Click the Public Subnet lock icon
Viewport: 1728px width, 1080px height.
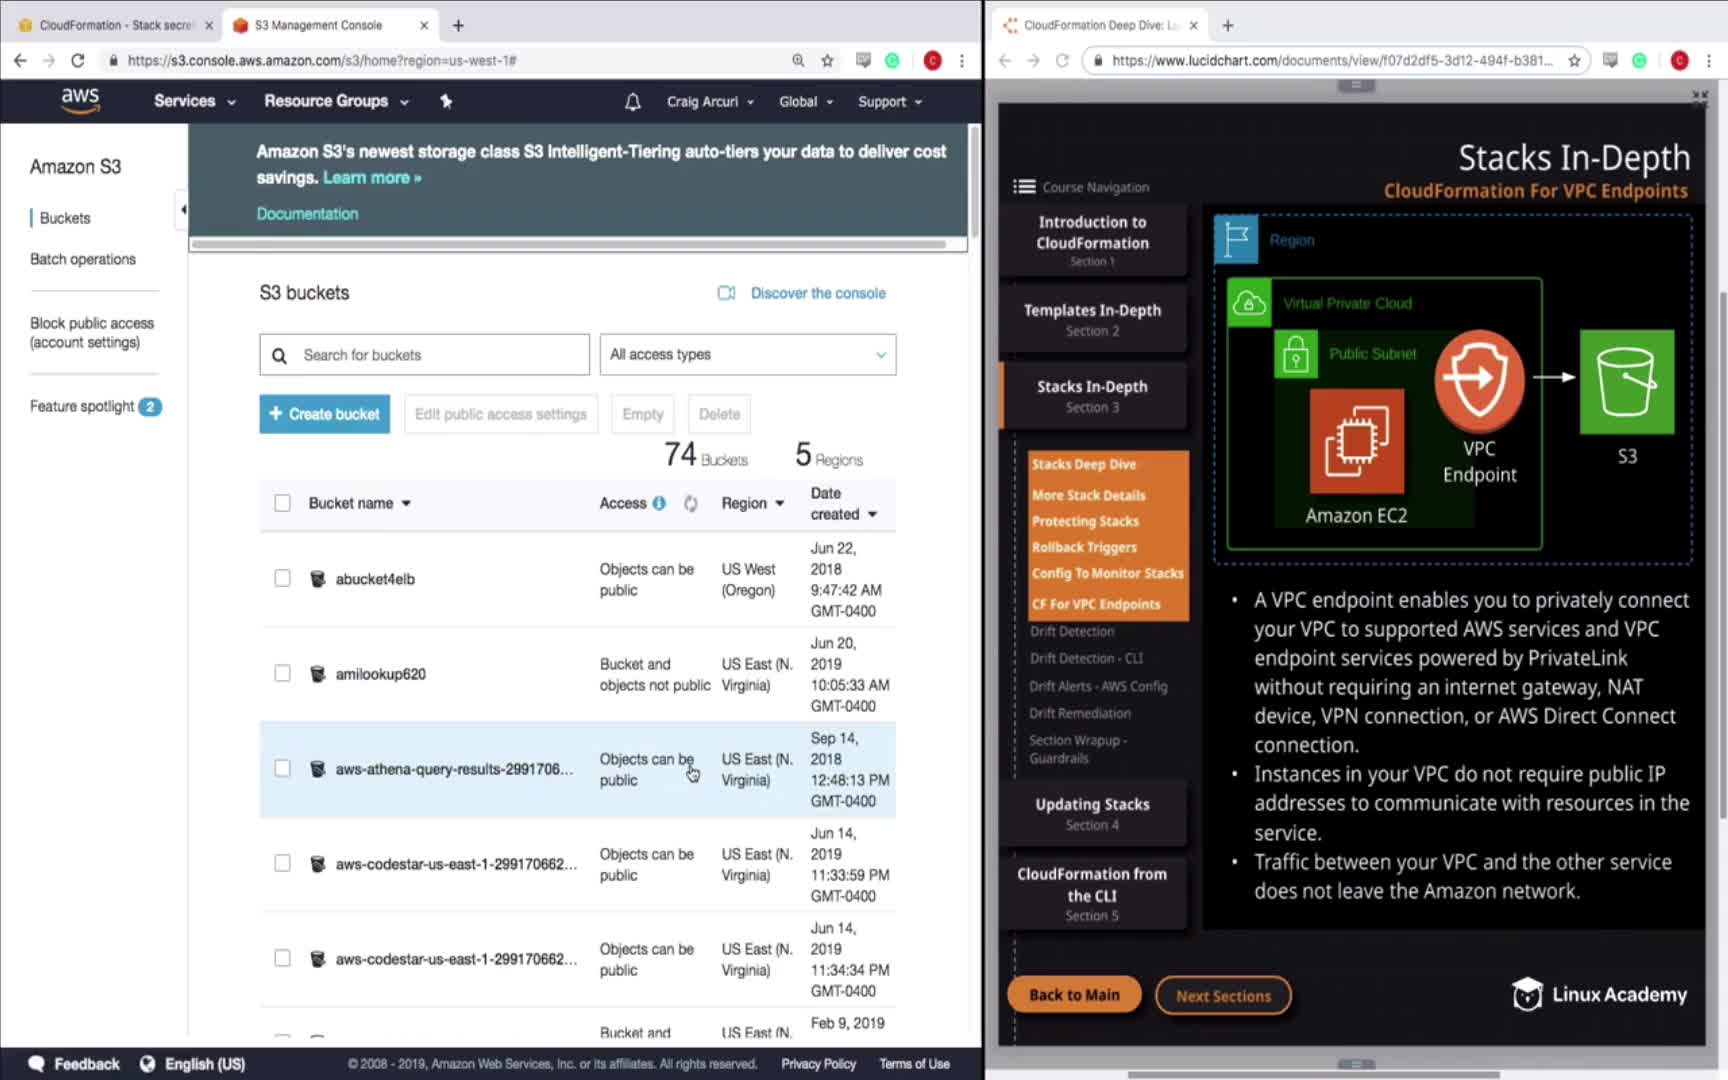coord(1296,355)
